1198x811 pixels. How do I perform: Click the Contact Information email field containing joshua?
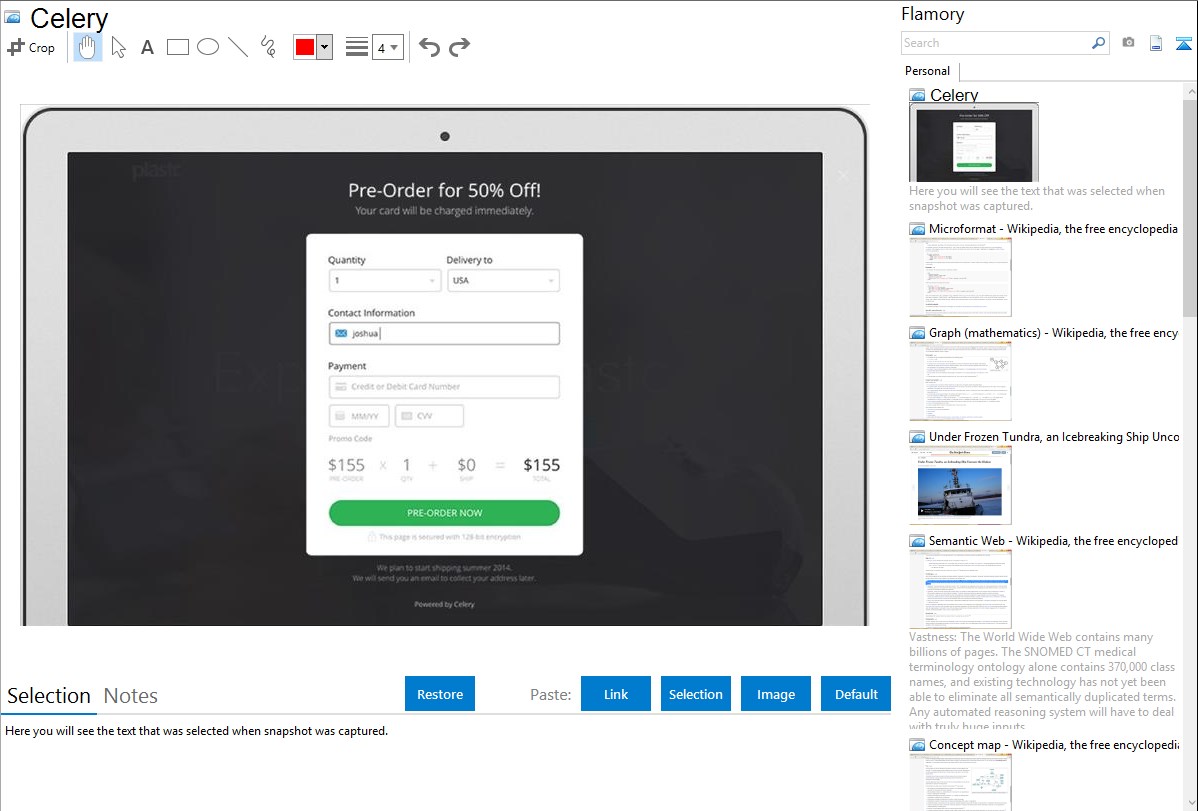click(x=445, y=333)
